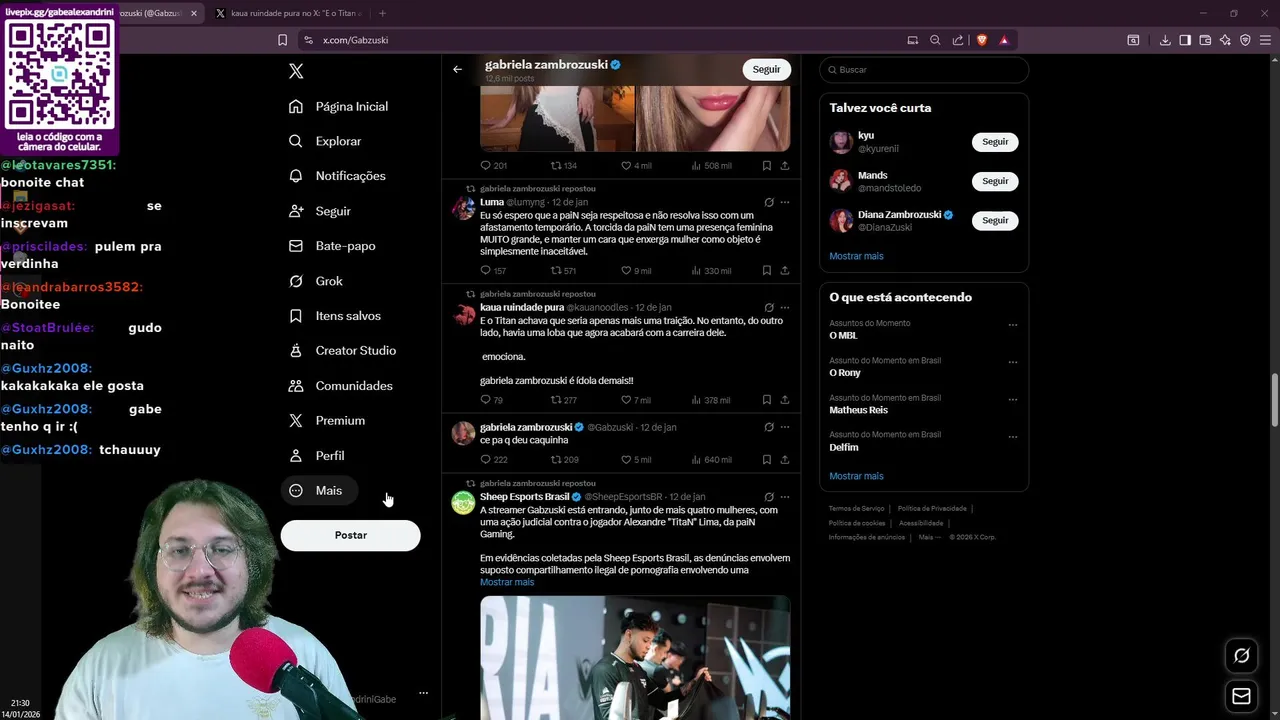
Task: Click Grok icon on kaua ruindade pura's post
Action: (x=769, y=307)
